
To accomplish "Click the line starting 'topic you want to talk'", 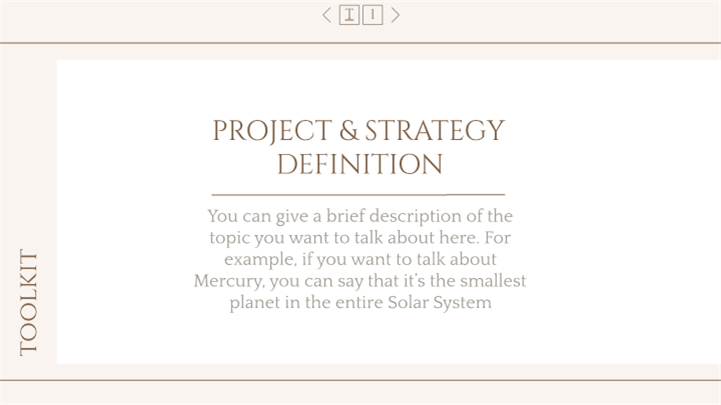I will click(x=360, y=238).
